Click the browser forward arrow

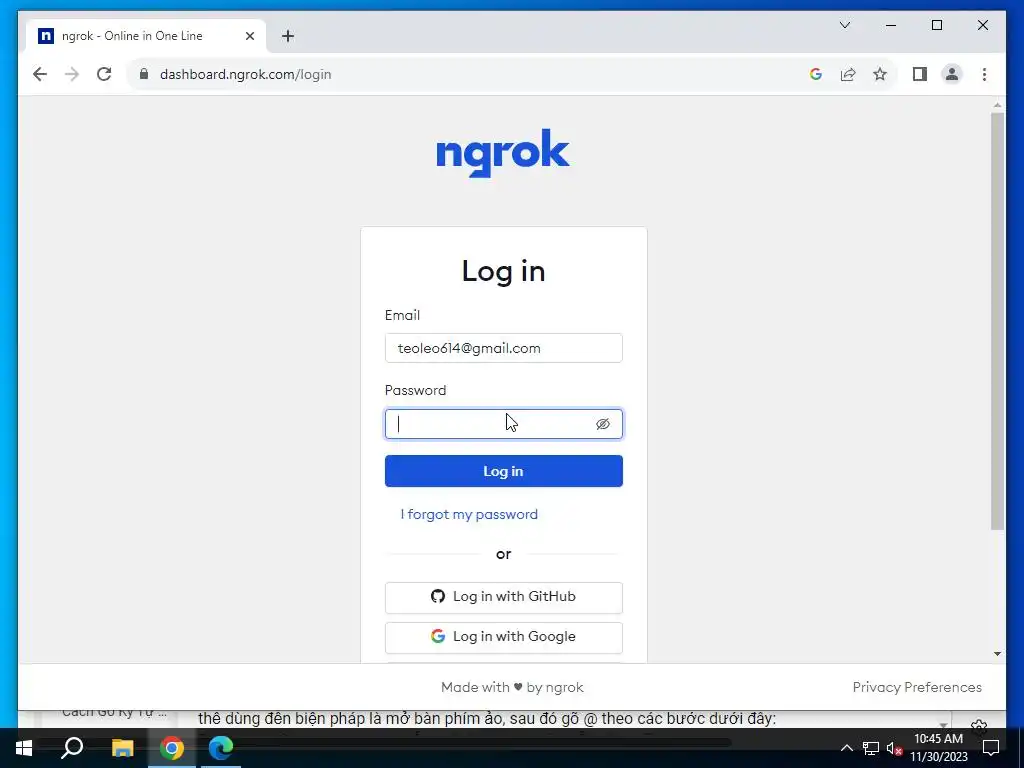pos(72,74)
